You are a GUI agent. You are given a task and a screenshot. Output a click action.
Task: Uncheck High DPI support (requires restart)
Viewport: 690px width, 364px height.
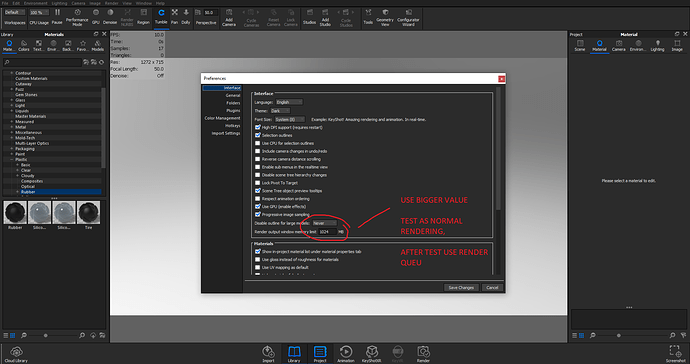point(258,127)
